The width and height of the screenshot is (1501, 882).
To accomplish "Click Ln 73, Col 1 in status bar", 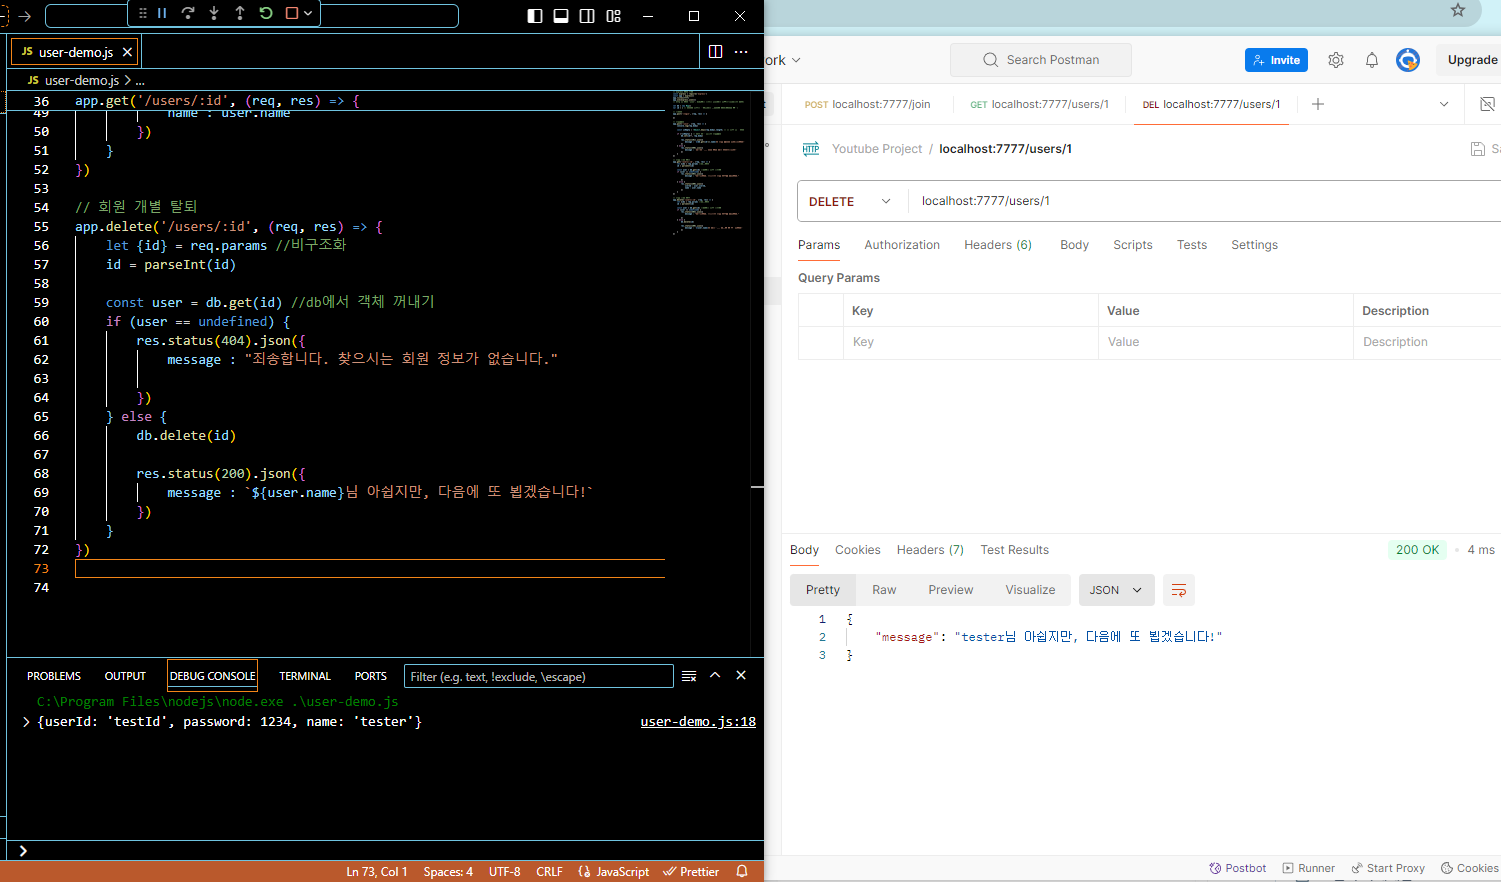I will (377, 872).
